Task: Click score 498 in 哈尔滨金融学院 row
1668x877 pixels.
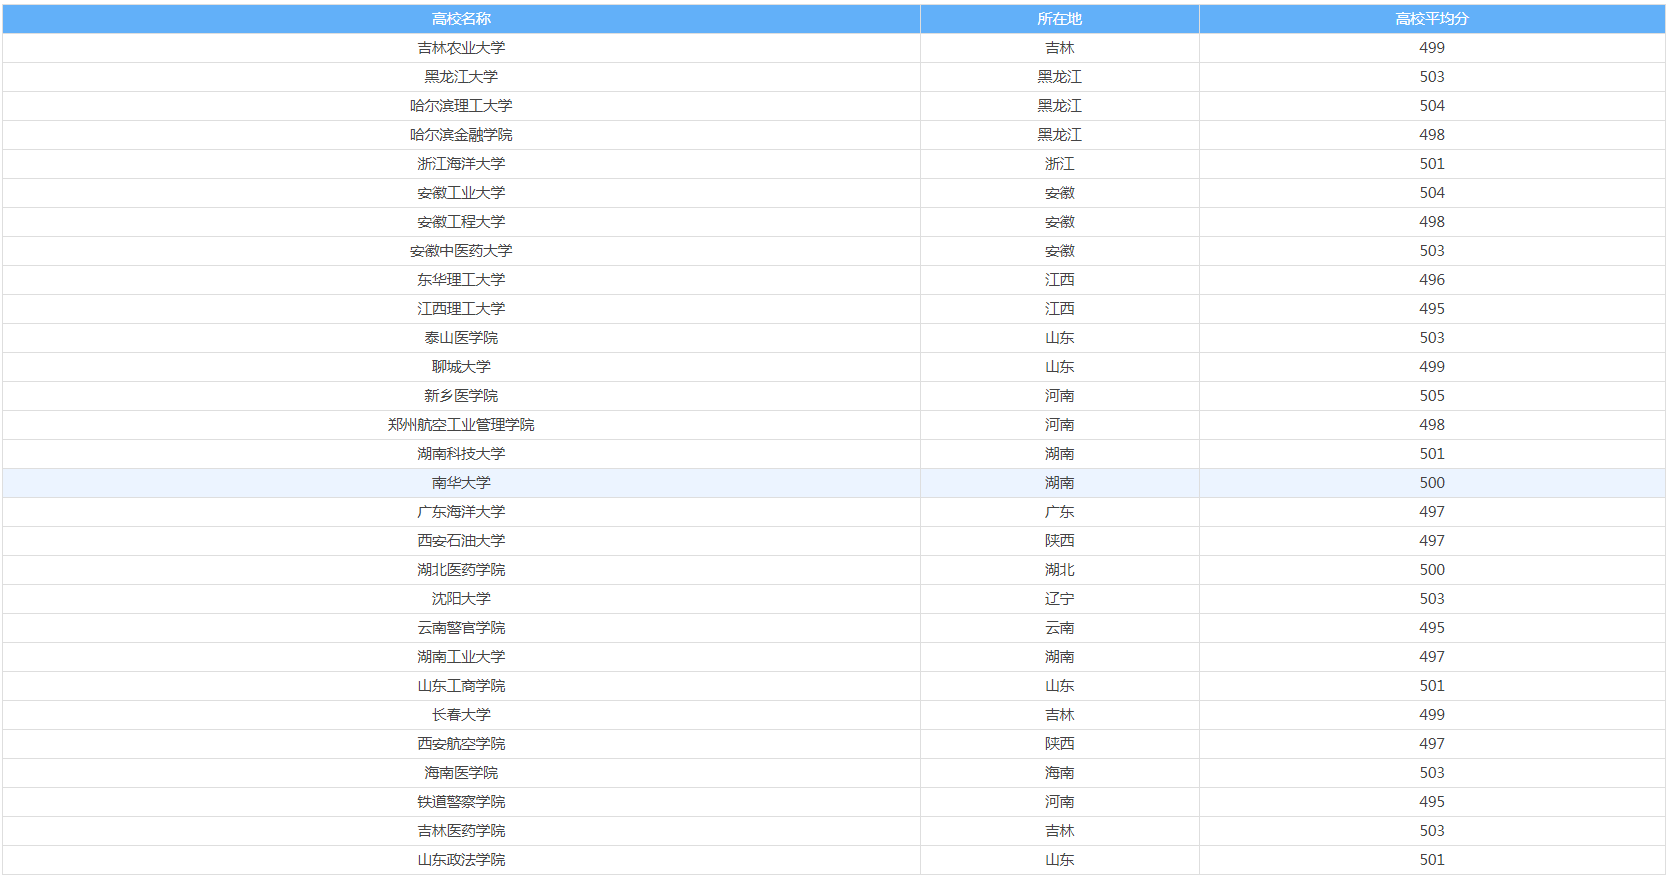Action: point(1432,135)
